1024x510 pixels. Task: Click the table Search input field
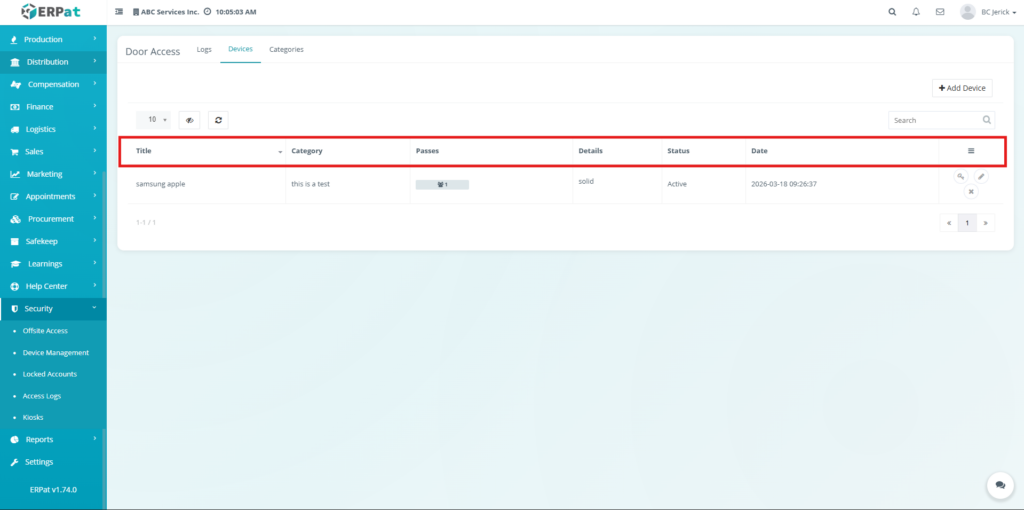(x=934, y=120)
